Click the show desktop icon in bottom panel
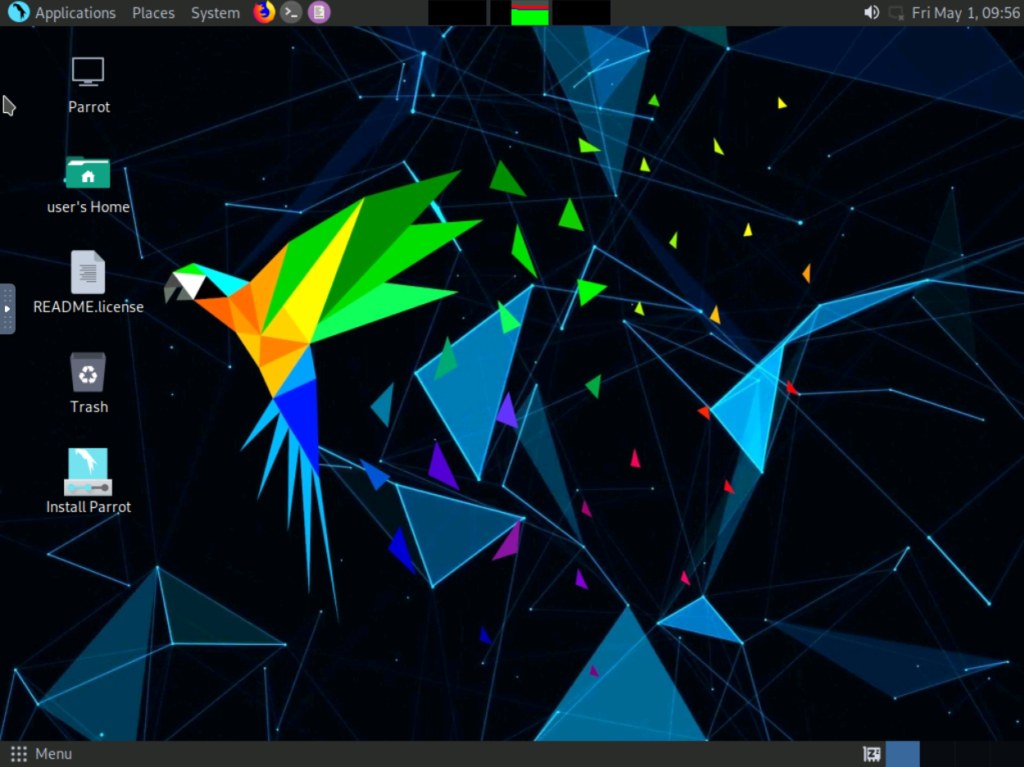The image size is (1024, 767). pyautogui.click(x=871, y=754)
